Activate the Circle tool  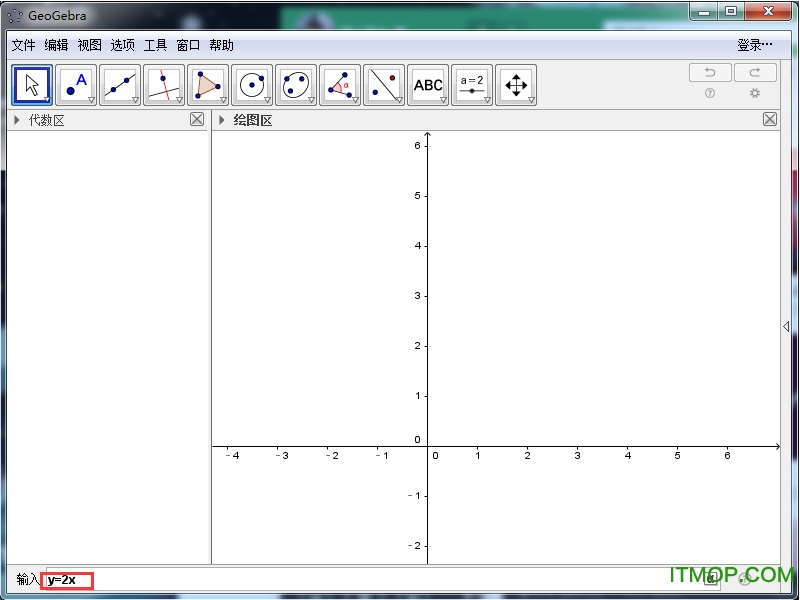click(251, 84)
